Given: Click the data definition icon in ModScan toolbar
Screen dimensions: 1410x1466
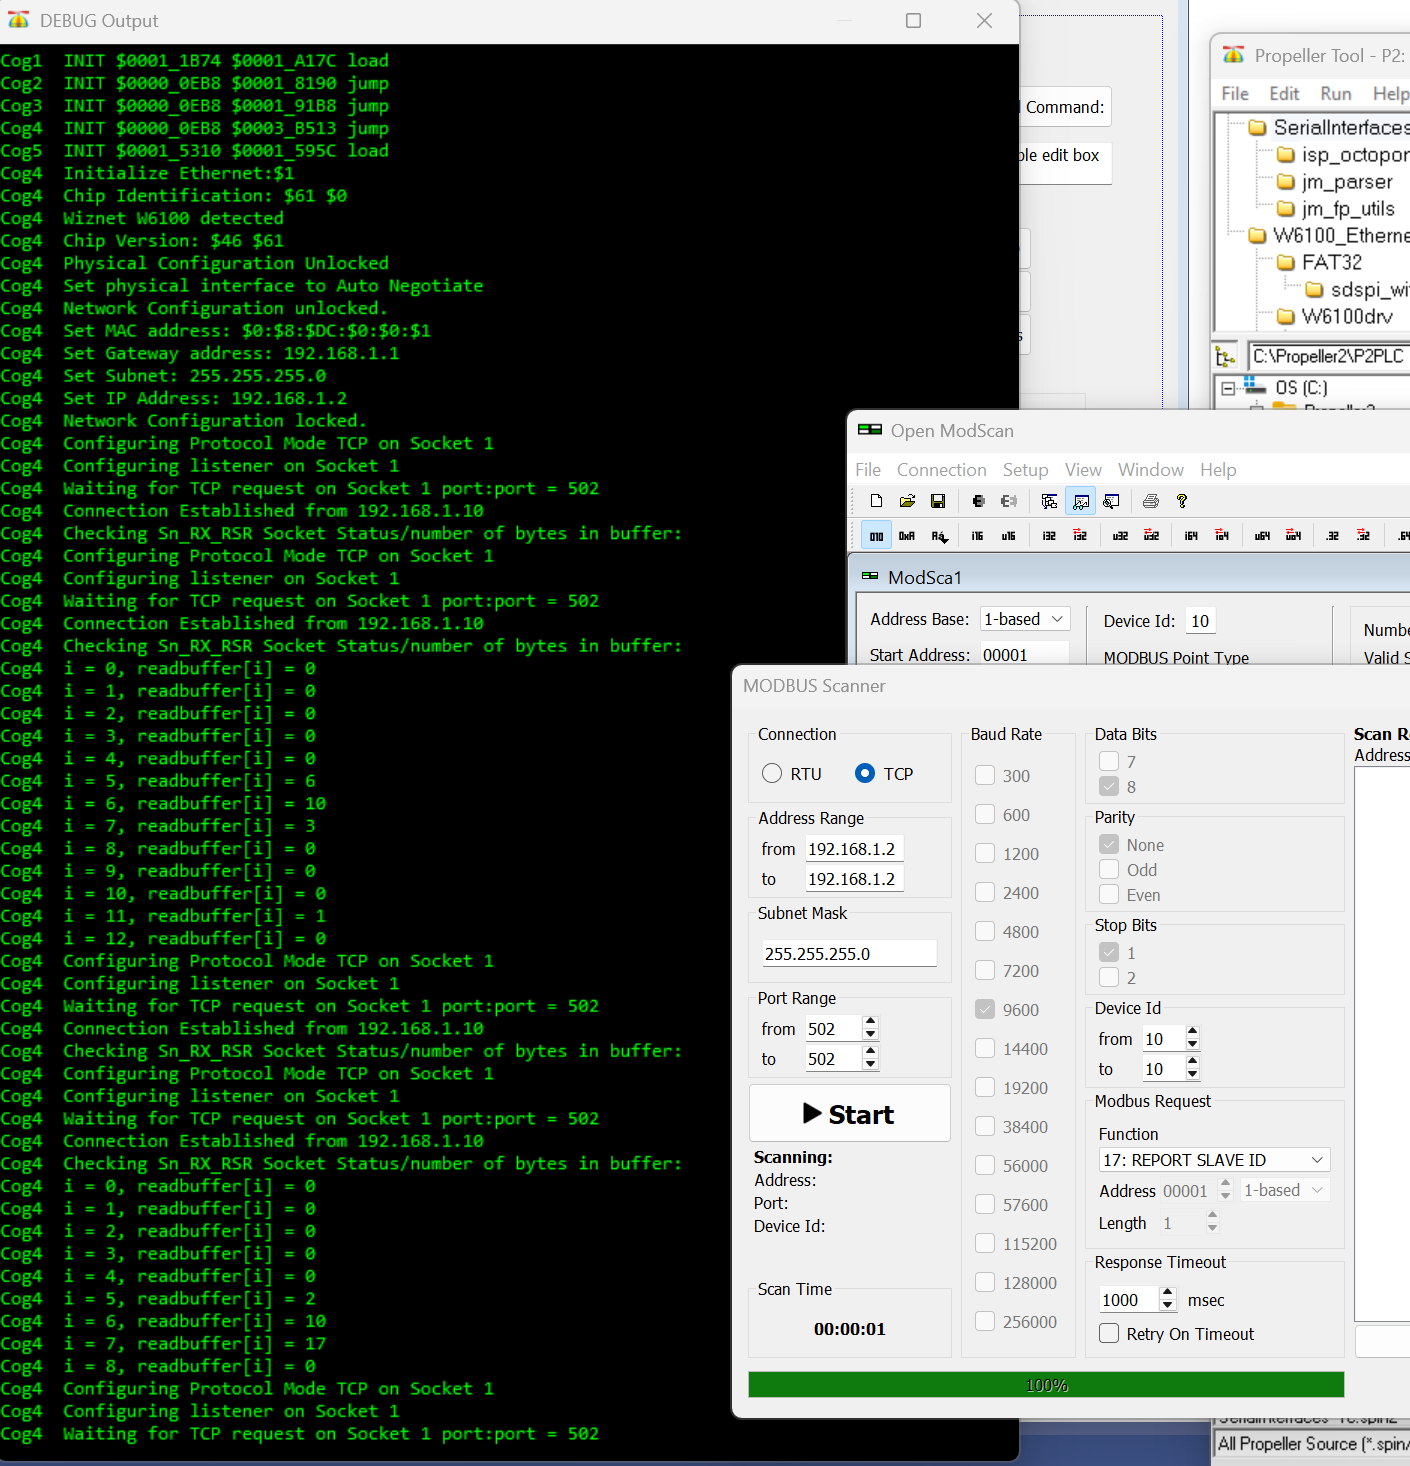Looking at the screenshot, I should click(1049, 501).
